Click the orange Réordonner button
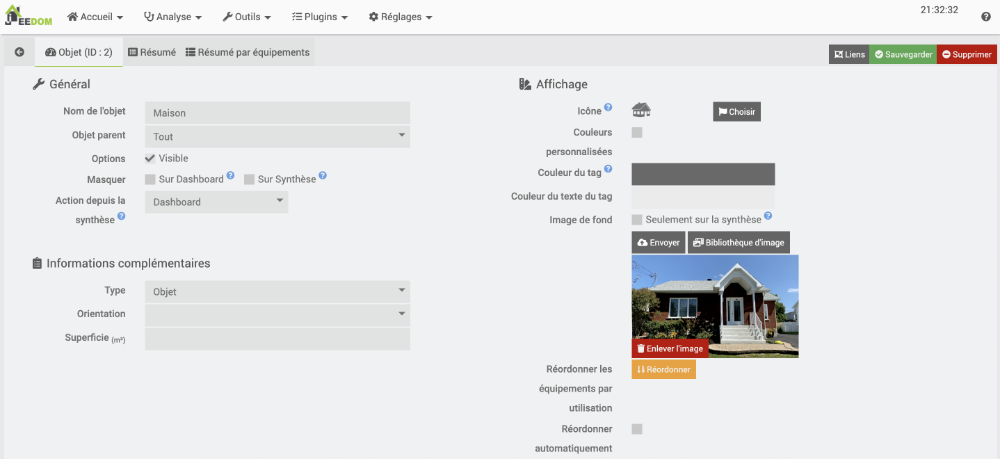The width and height of the screenshot is (1000, 459). pos(663,369)
